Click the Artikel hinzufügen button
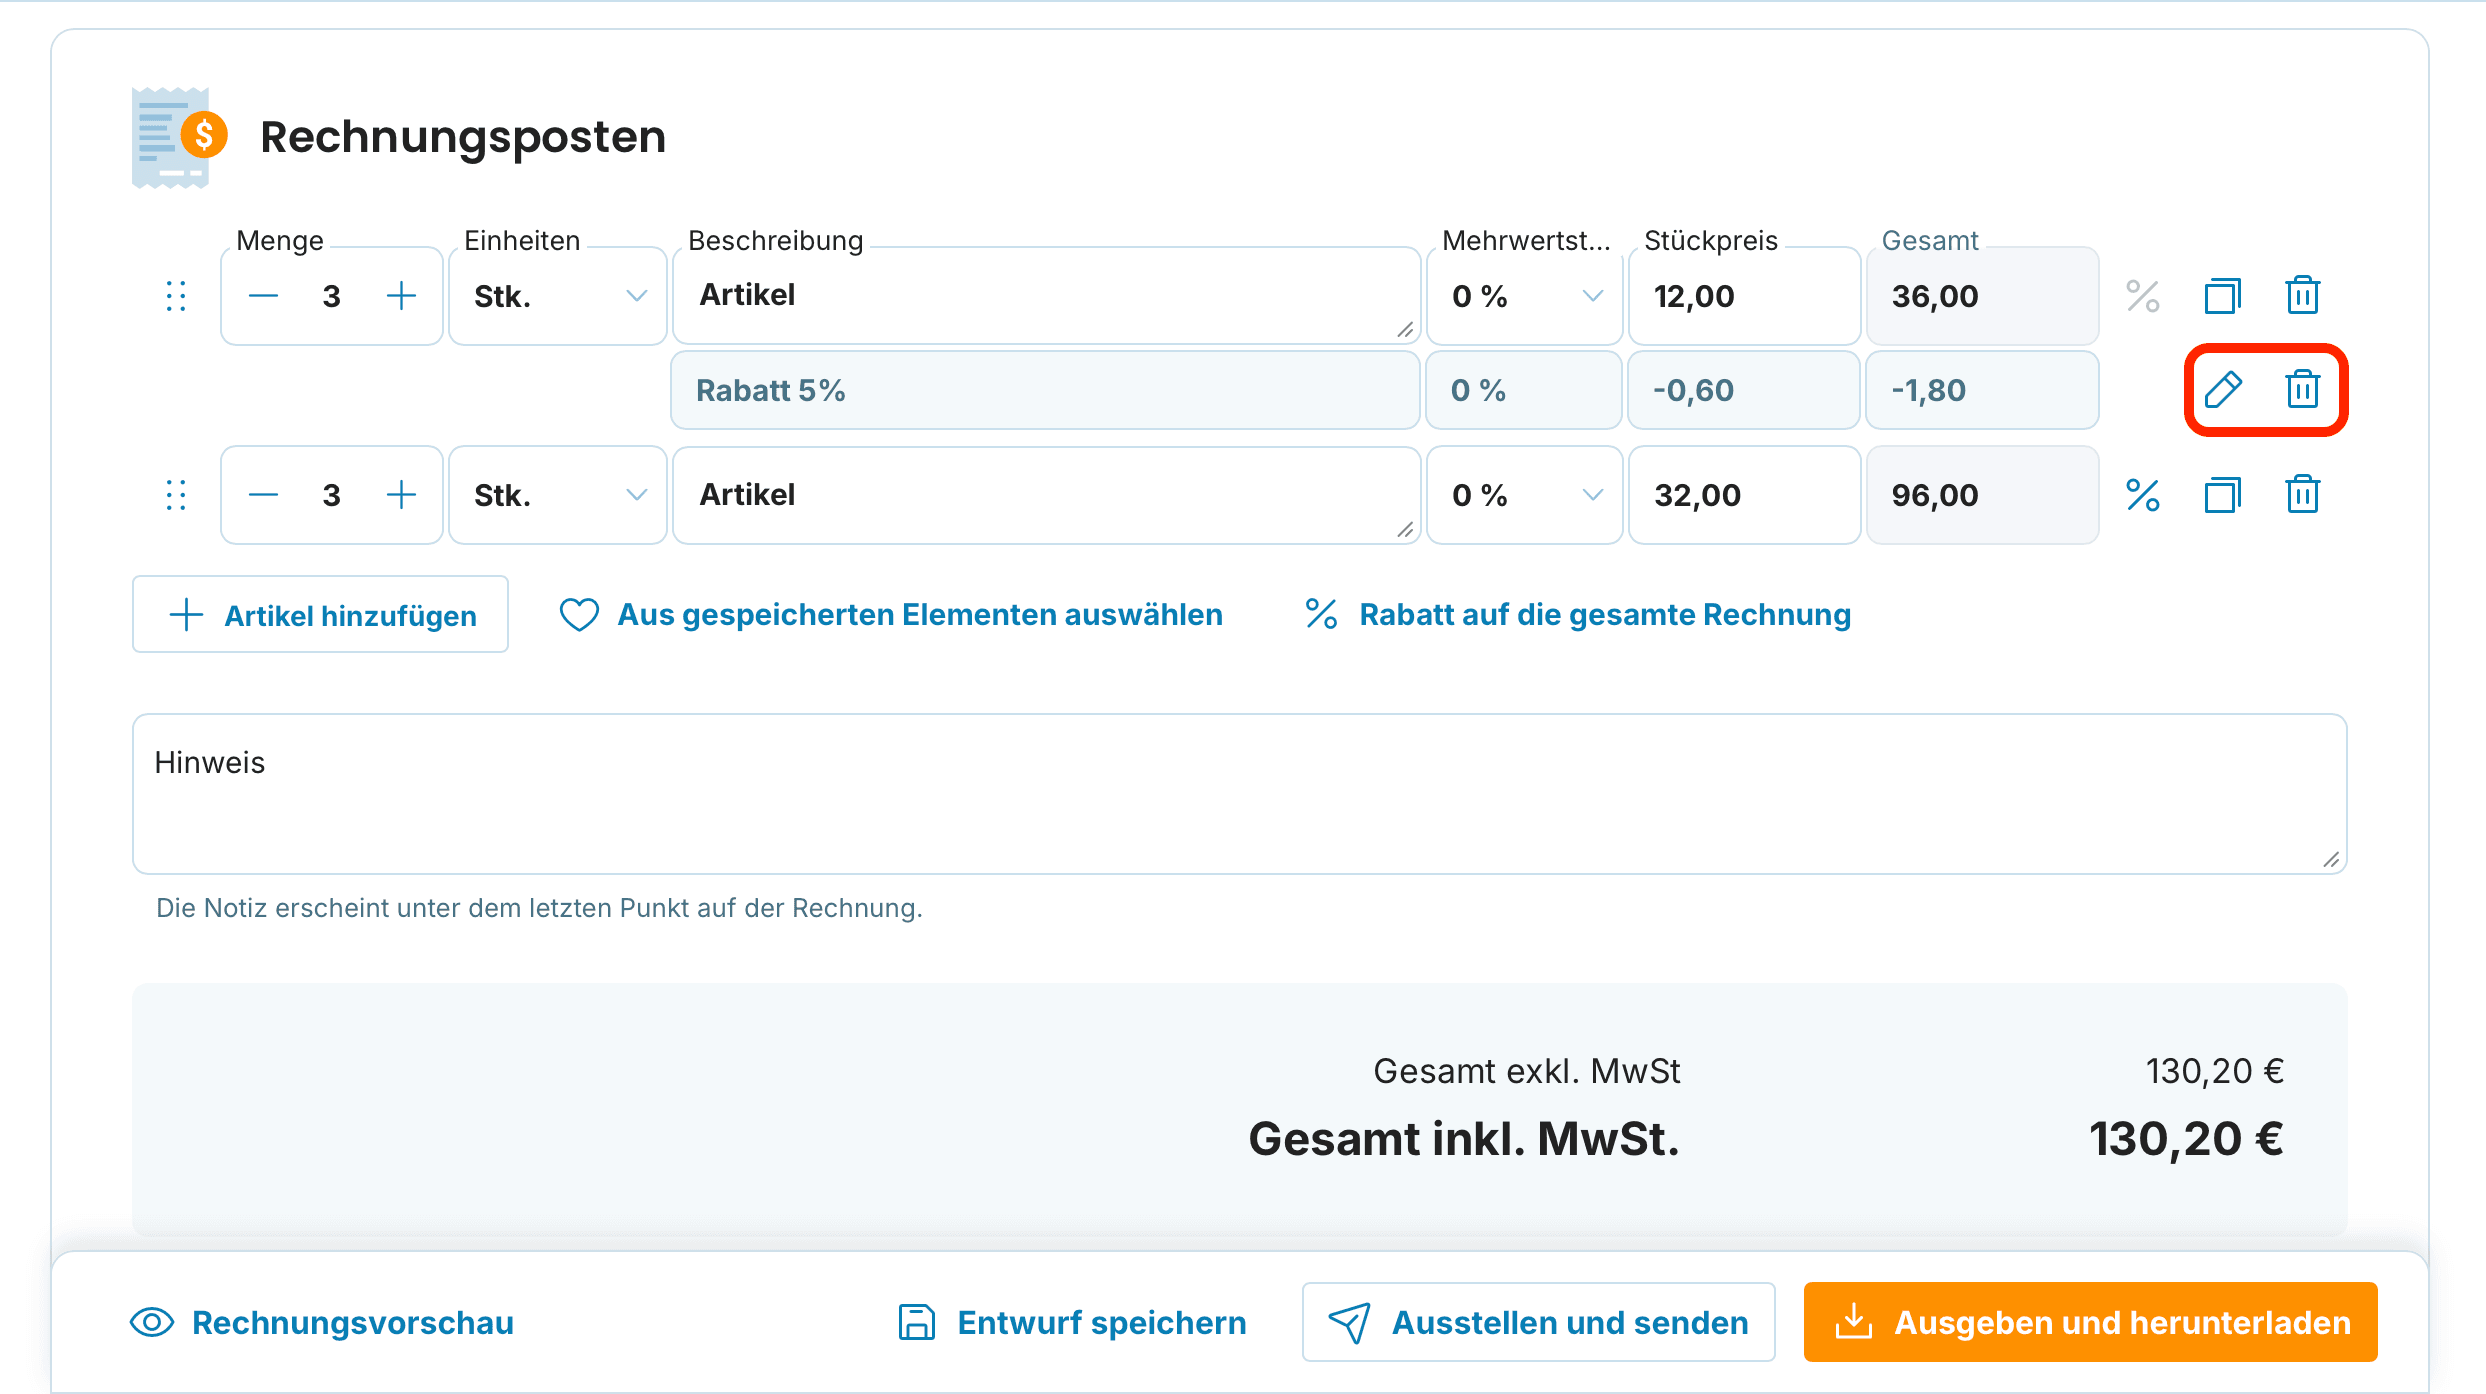Viewport: 2486px width, 1394px height. point(320,614)
